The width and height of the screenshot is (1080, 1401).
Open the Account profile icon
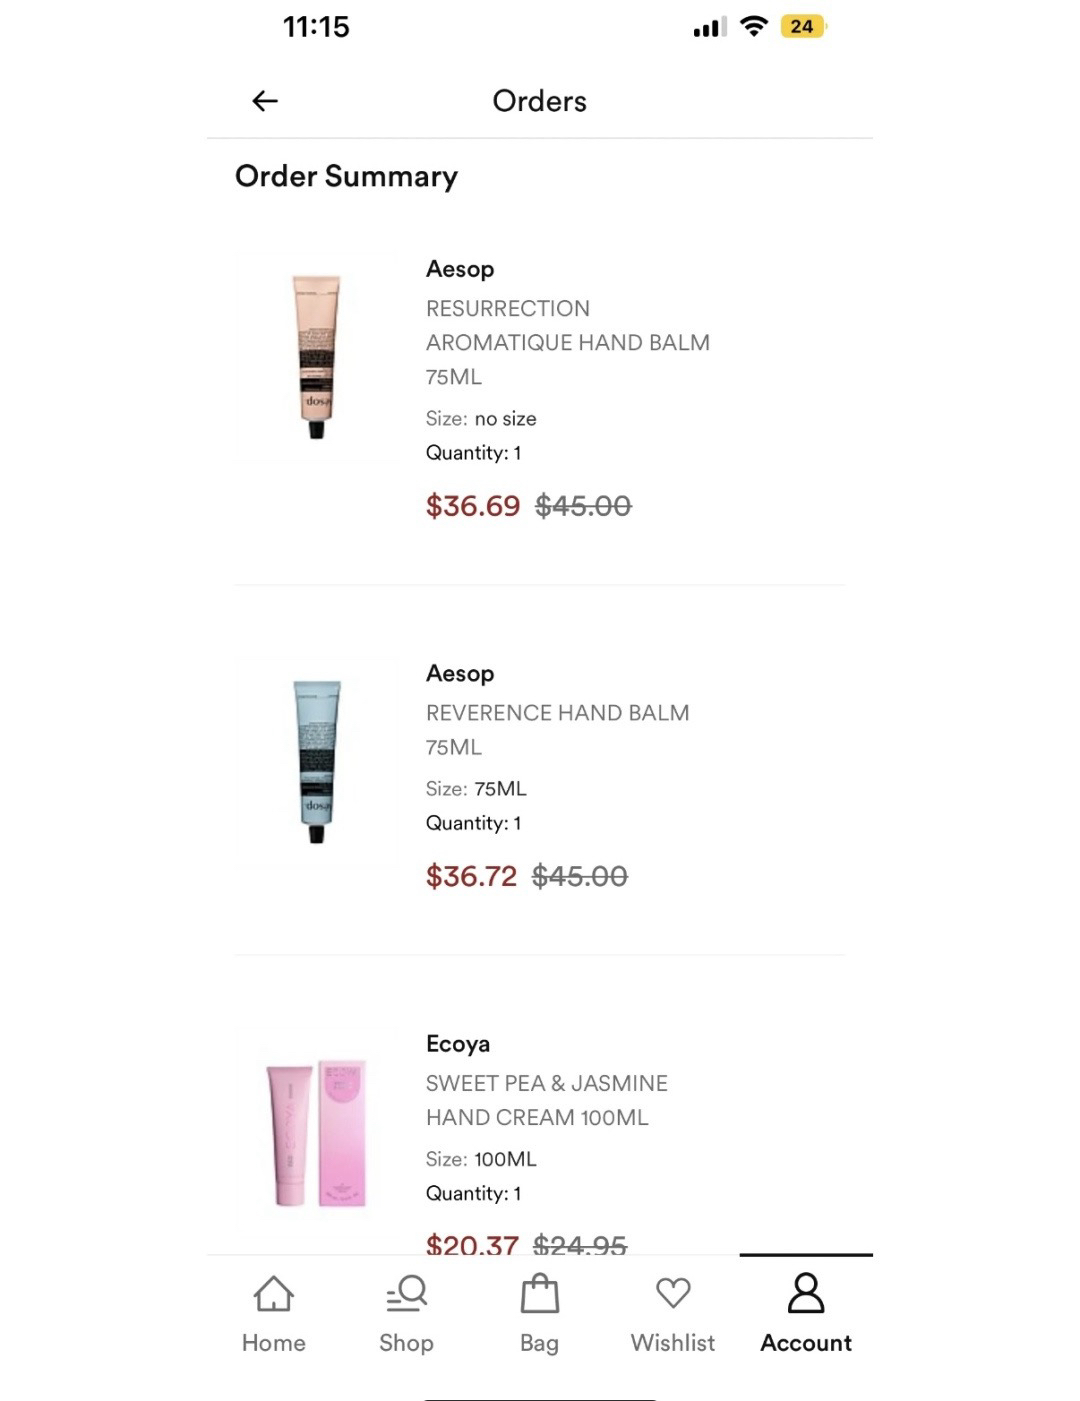(806, 1294)
